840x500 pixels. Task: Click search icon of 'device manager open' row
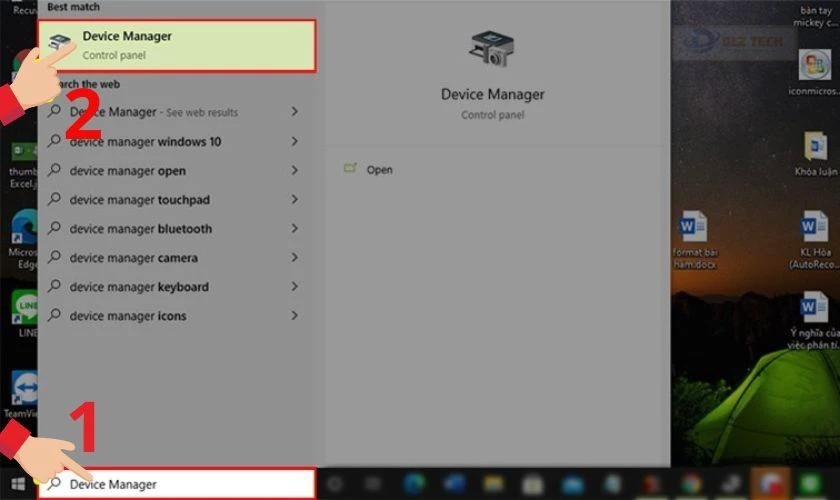click(54, 170)
